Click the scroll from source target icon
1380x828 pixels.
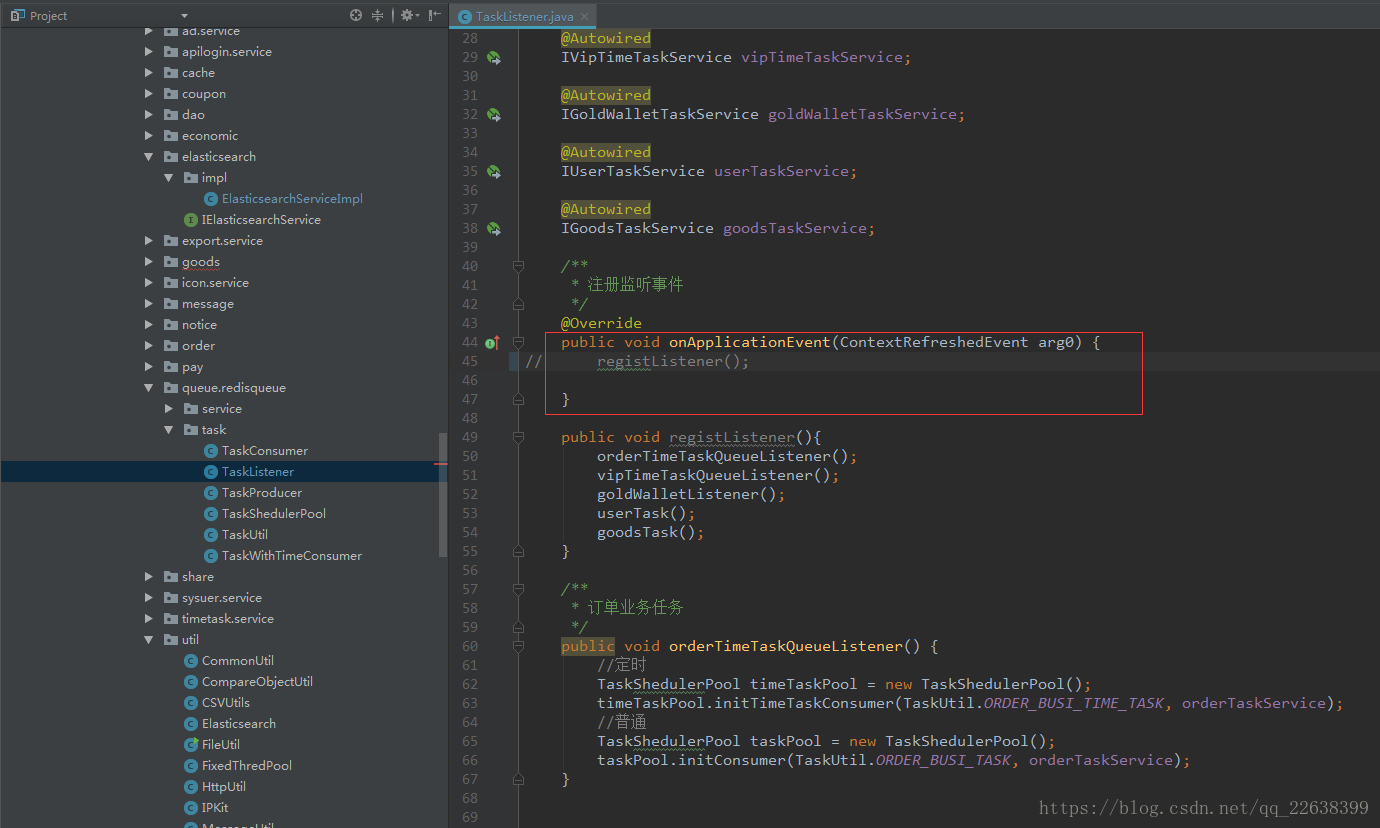(356, 15)
